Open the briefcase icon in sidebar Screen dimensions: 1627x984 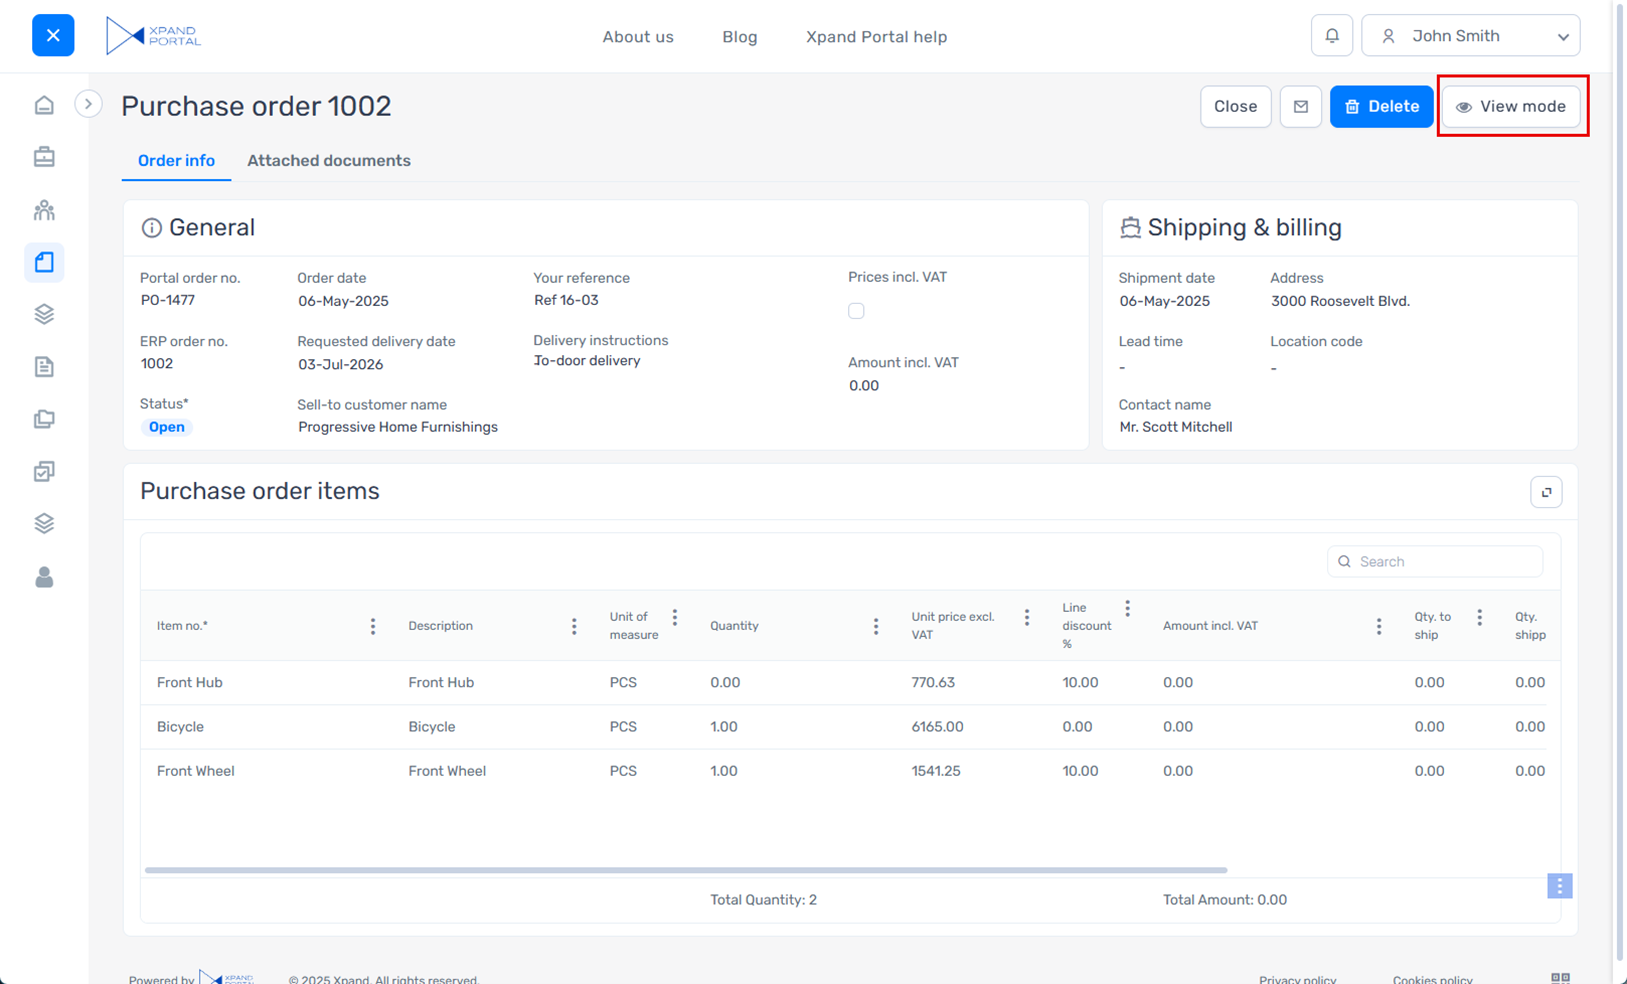point(44,157)
